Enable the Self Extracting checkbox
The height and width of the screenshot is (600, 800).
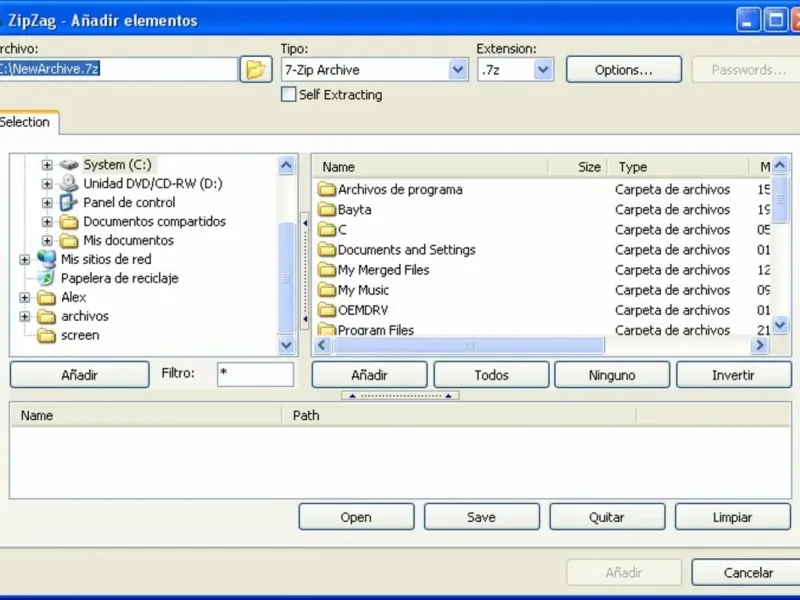click(x=289, y=95)
